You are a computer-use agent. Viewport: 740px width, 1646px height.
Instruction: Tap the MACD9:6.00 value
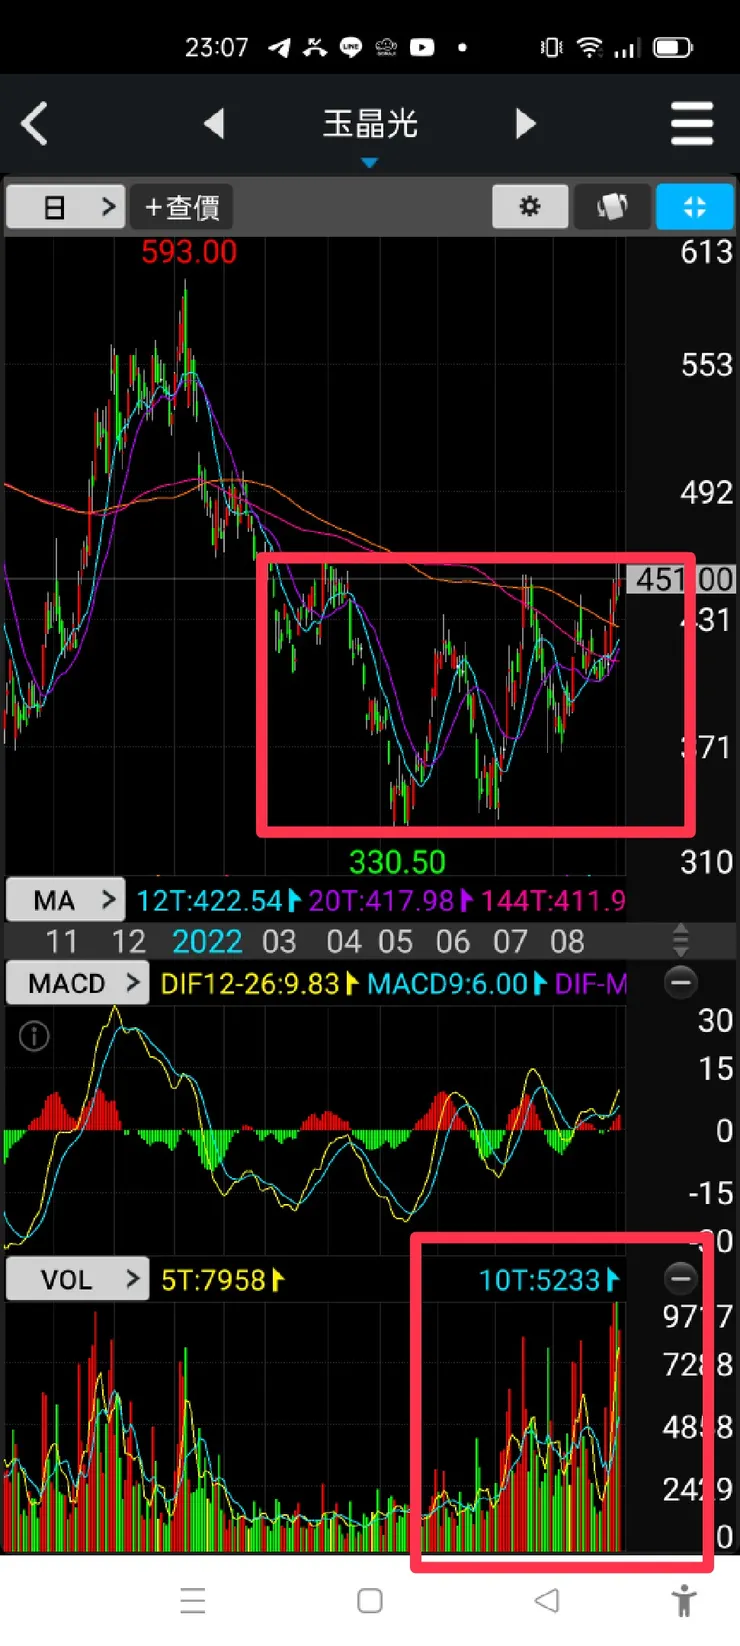pos(447,984)
